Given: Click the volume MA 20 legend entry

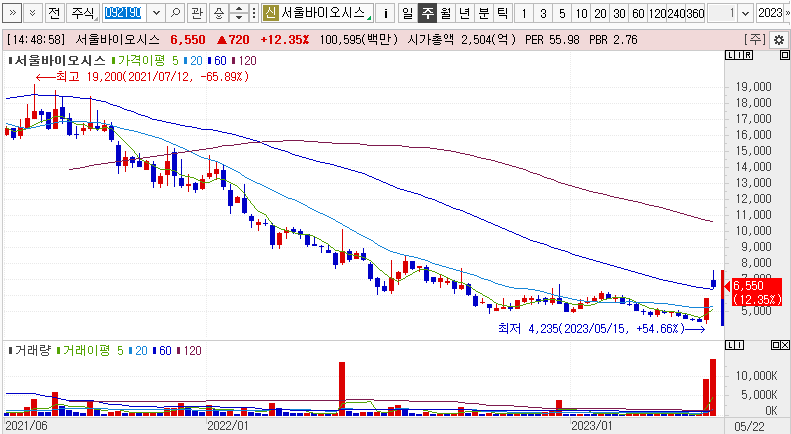Looking at the screenshot, I should pos(139,350).
